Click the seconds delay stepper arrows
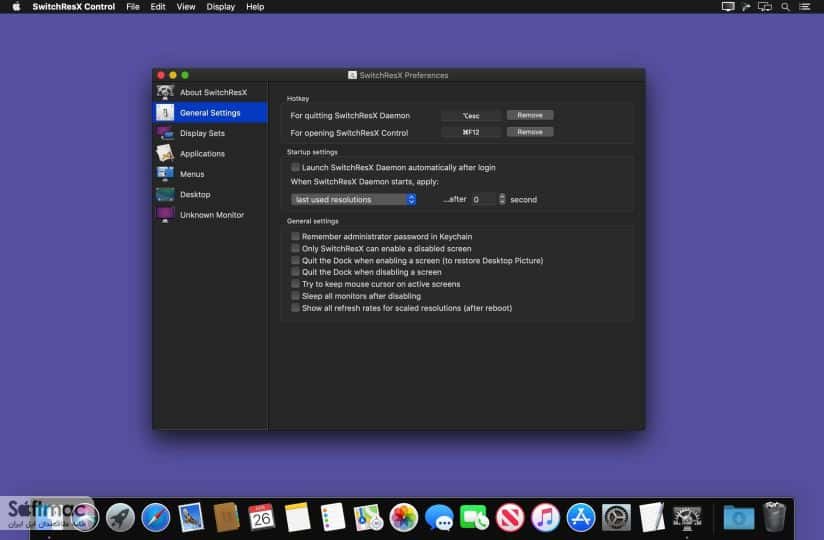This screenshot has width=824, height=540. (502, 199)
